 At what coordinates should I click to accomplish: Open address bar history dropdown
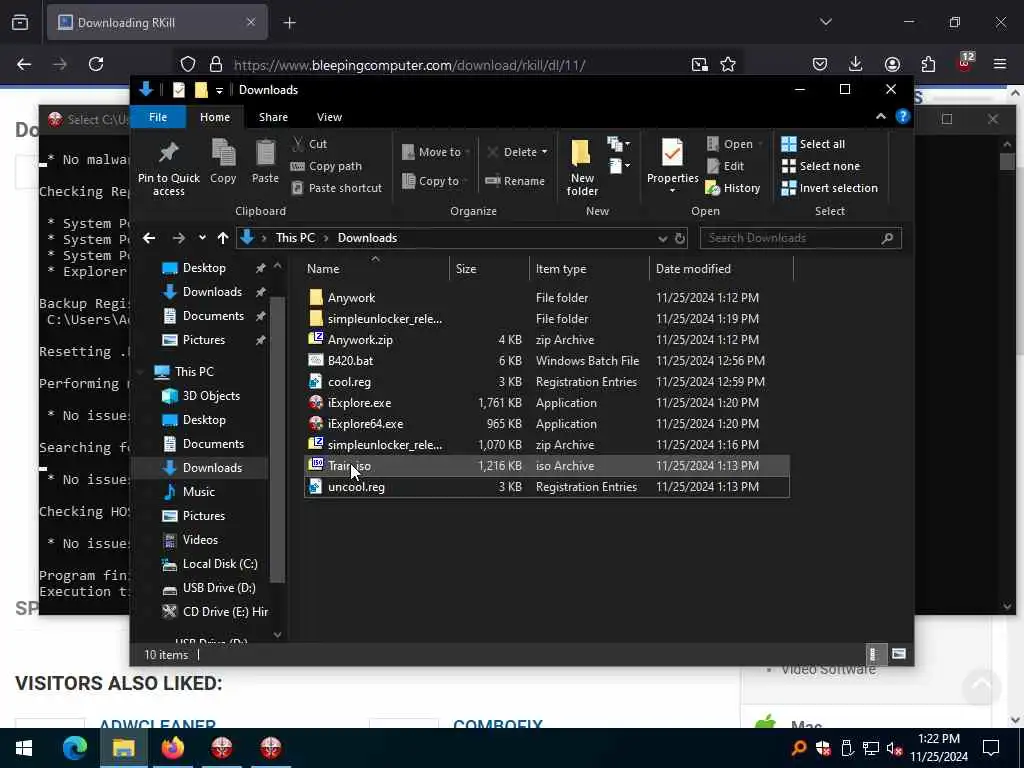(662, 238)
